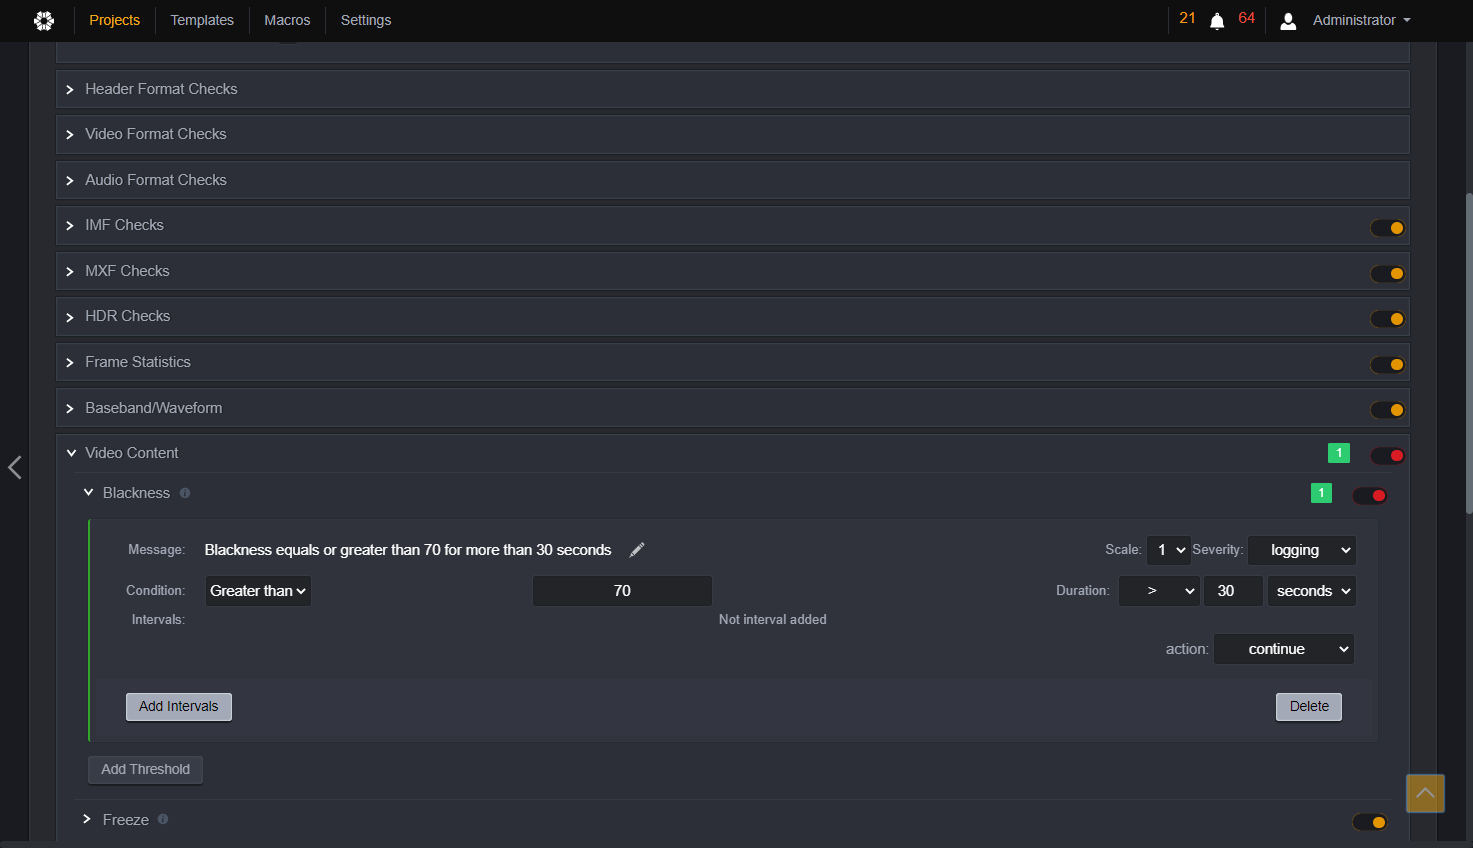Show the Freeze info icon

pyautogui.click(x=163, y=819)
